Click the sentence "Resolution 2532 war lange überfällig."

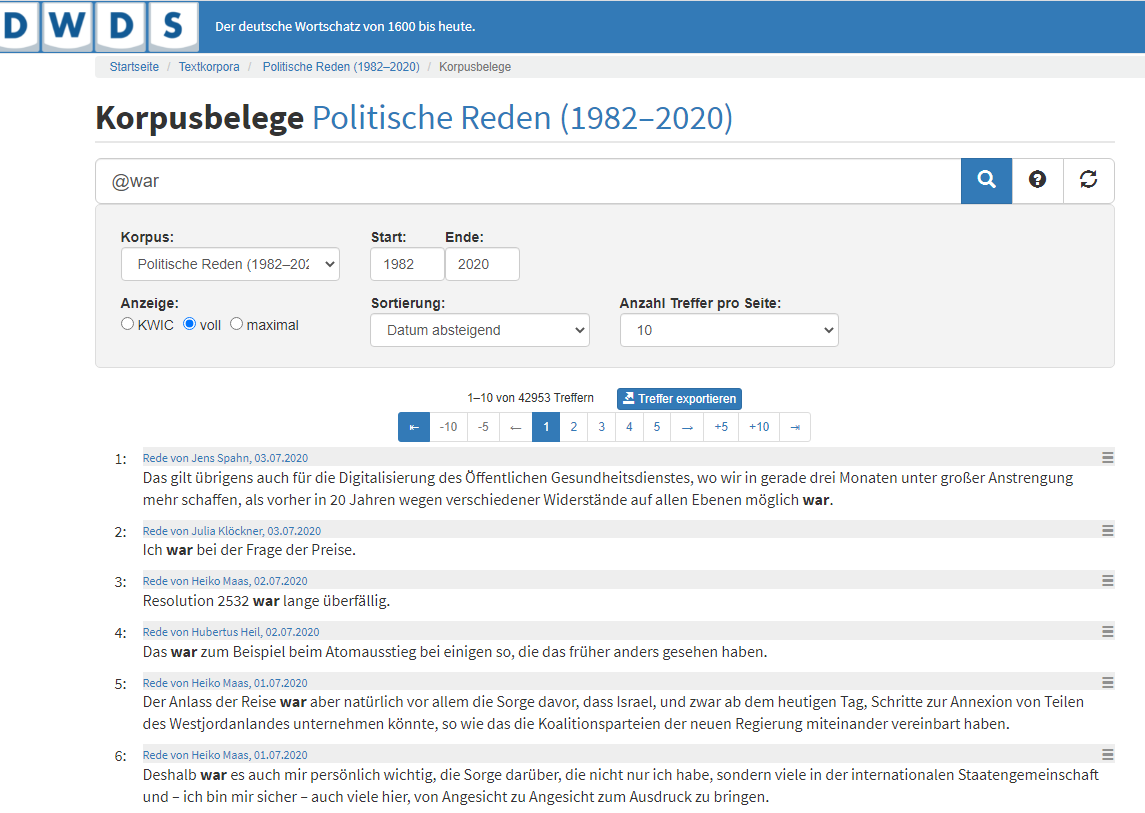[x=267, y=601]
